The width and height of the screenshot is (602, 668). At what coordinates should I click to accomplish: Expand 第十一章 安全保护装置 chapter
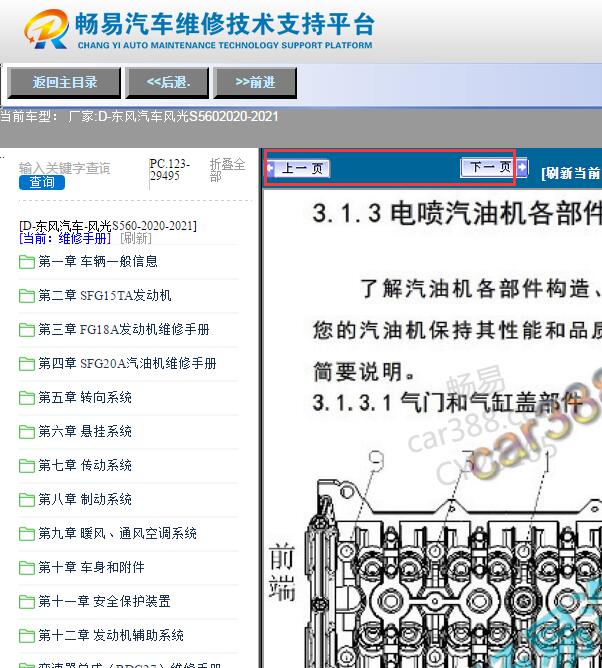click(104, 602)
